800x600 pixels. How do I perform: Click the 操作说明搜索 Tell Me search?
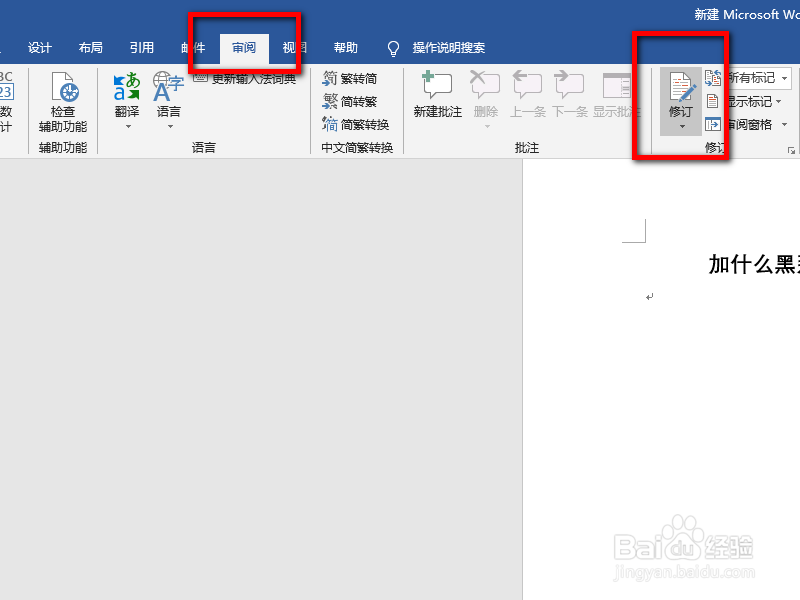coord(447,47)
